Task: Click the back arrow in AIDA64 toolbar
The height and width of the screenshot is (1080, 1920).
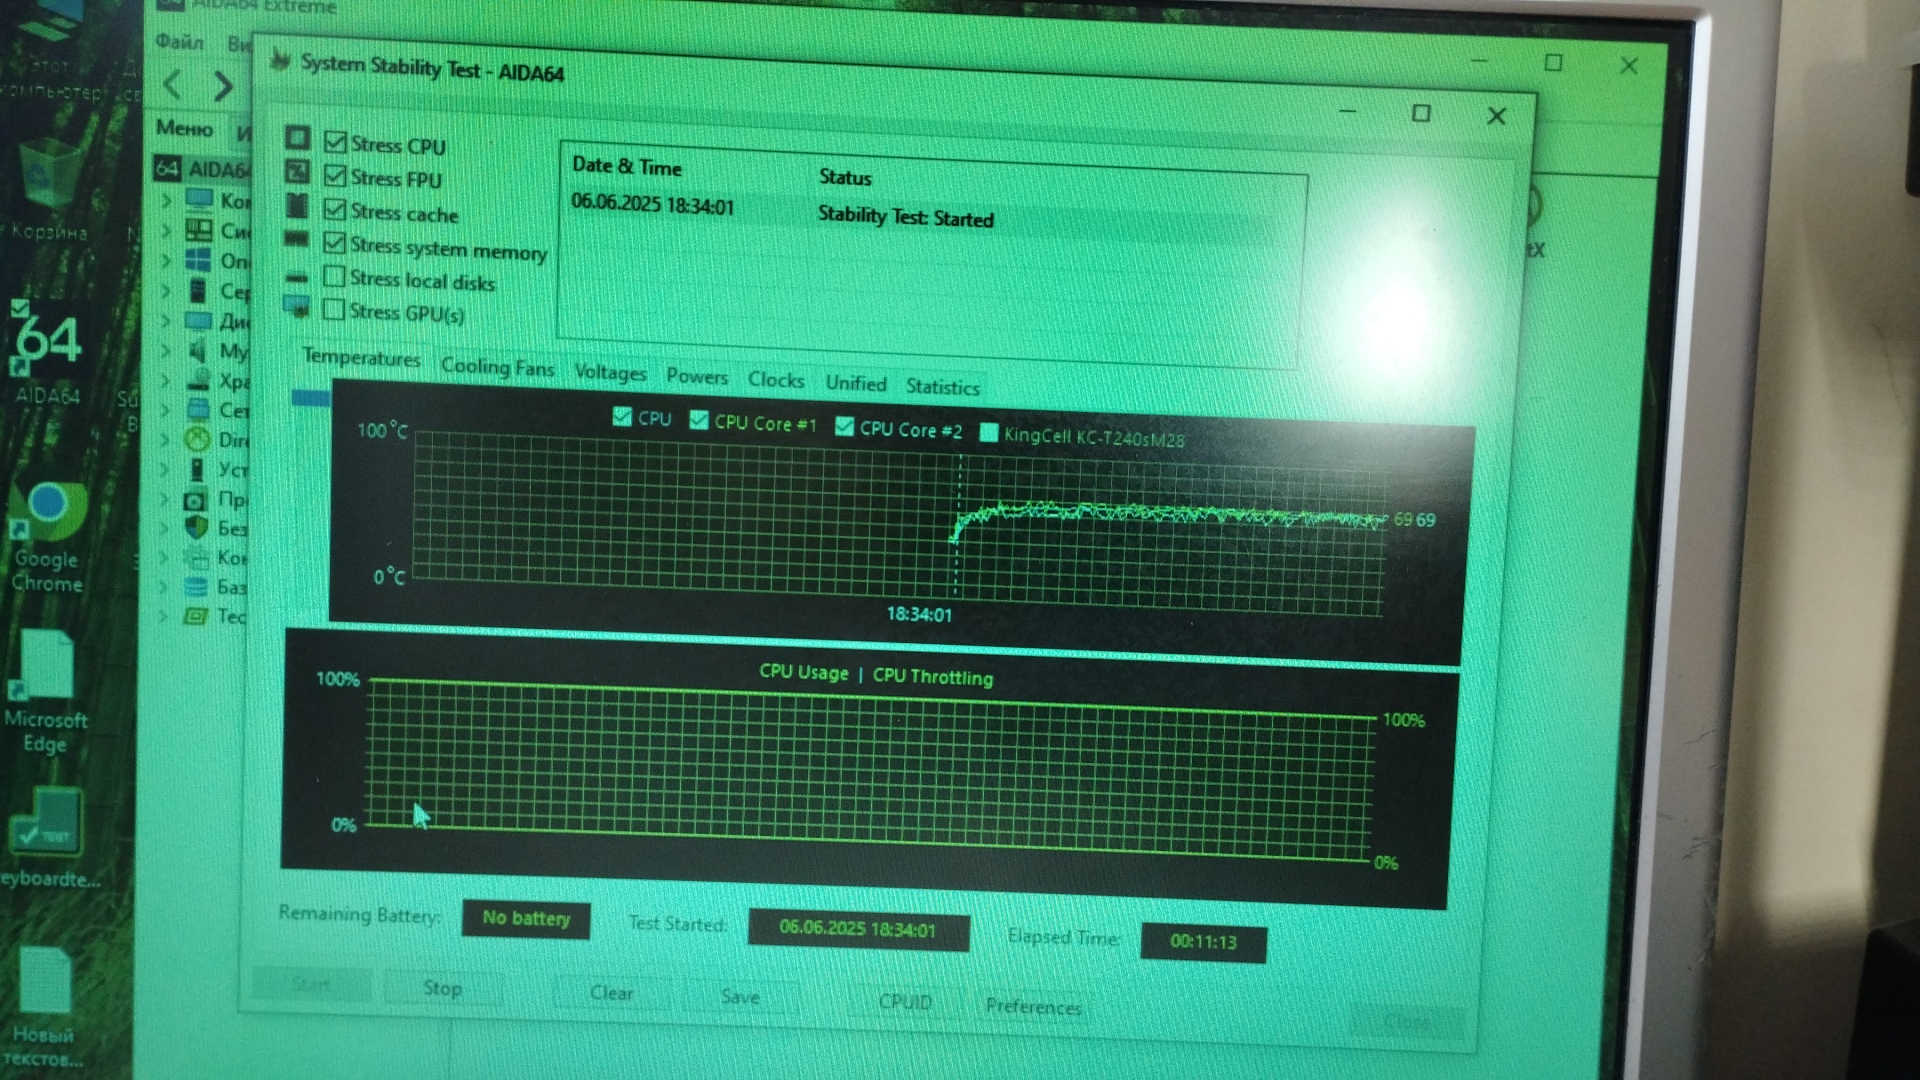Action: coord(172,84)
